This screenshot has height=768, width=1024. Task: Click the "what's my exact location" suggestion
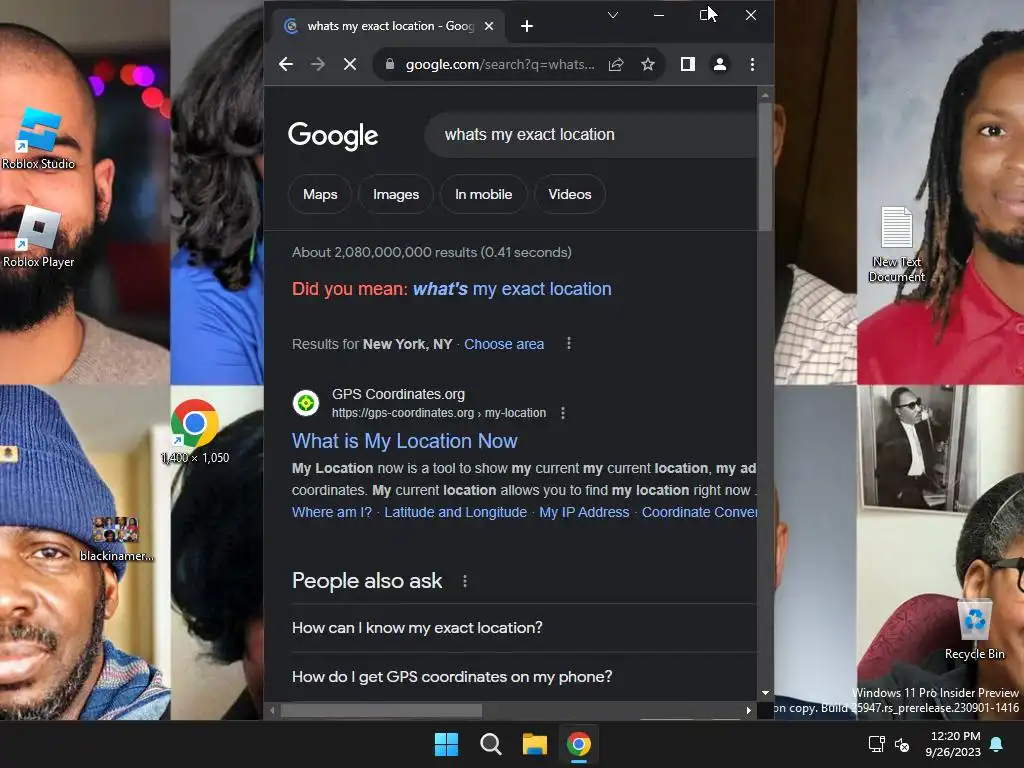point(512,289)
